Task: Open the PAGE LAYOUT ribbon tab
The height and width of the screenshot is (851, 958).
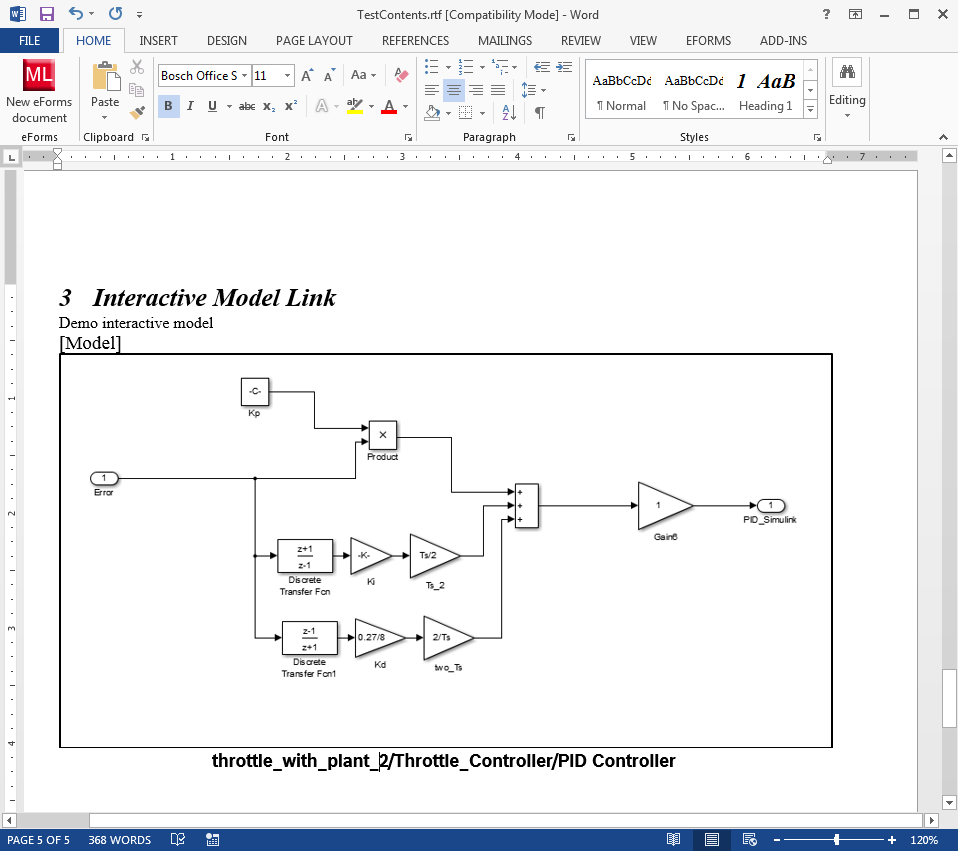Action: point(314,41)
